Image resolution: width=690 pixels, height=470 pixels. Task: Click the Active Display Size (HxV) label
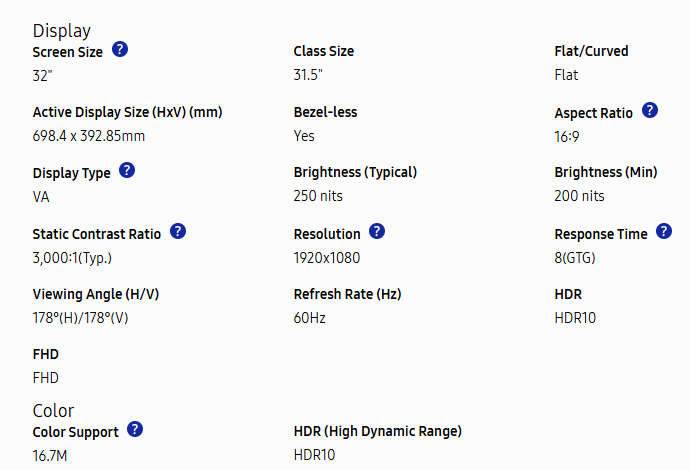(127, 112)
